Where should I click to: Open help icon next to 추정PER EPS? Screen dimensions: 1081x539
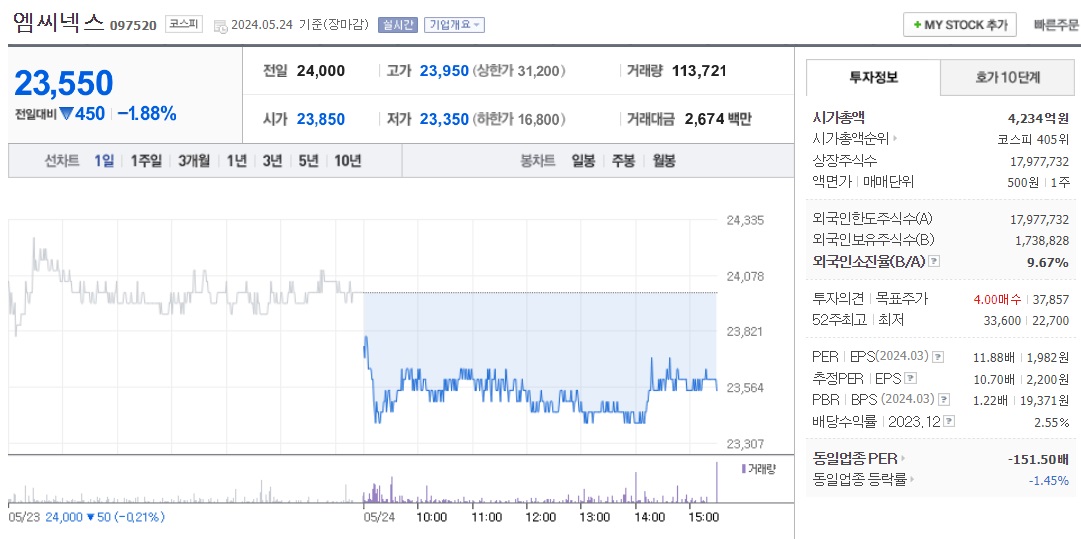(x=911, y=378)
